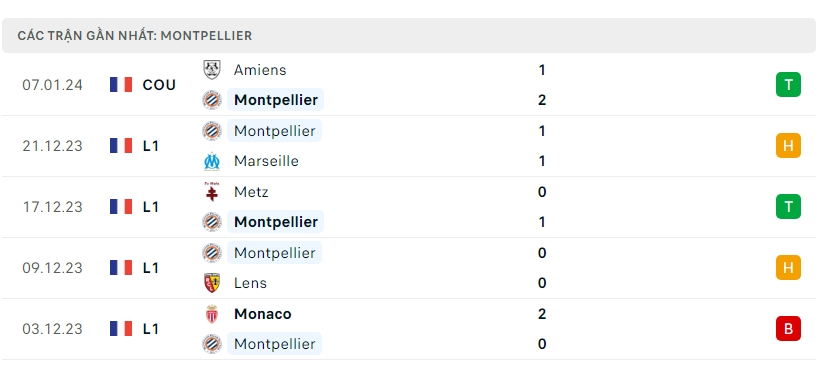Click green T badge for Amiens match
The image size is (825, 365).
click(788, 85)
